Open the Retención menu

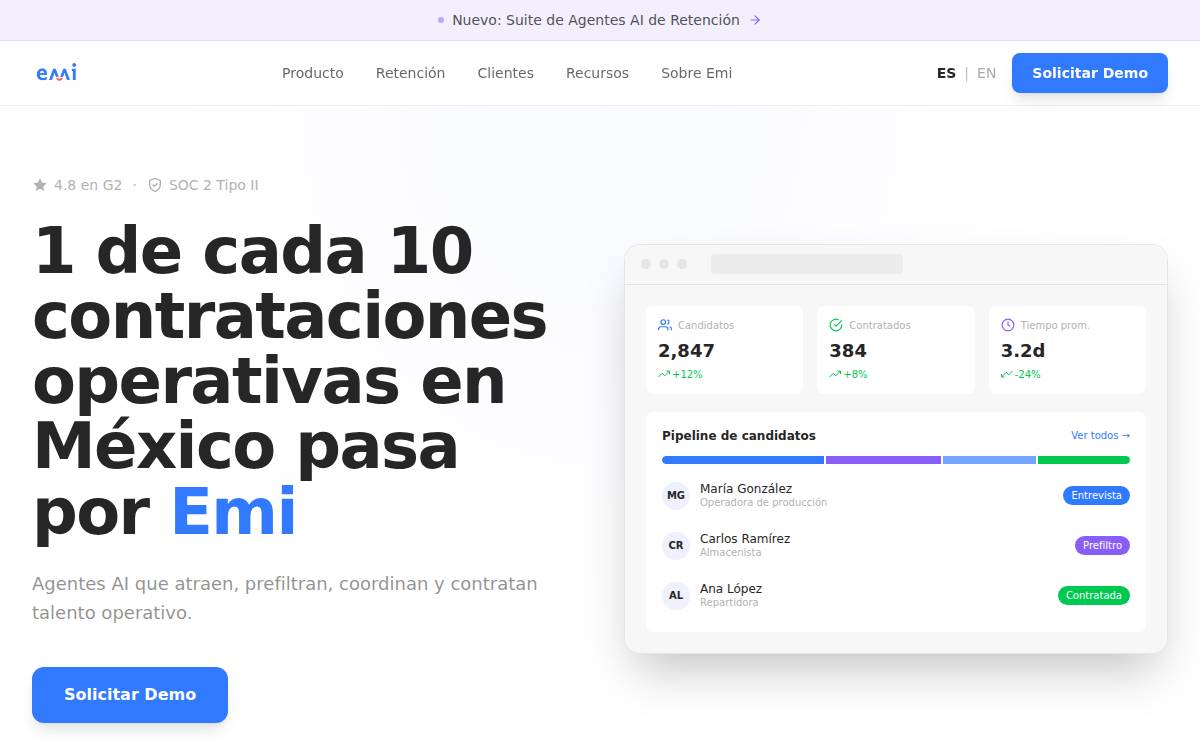pos(410,73)
